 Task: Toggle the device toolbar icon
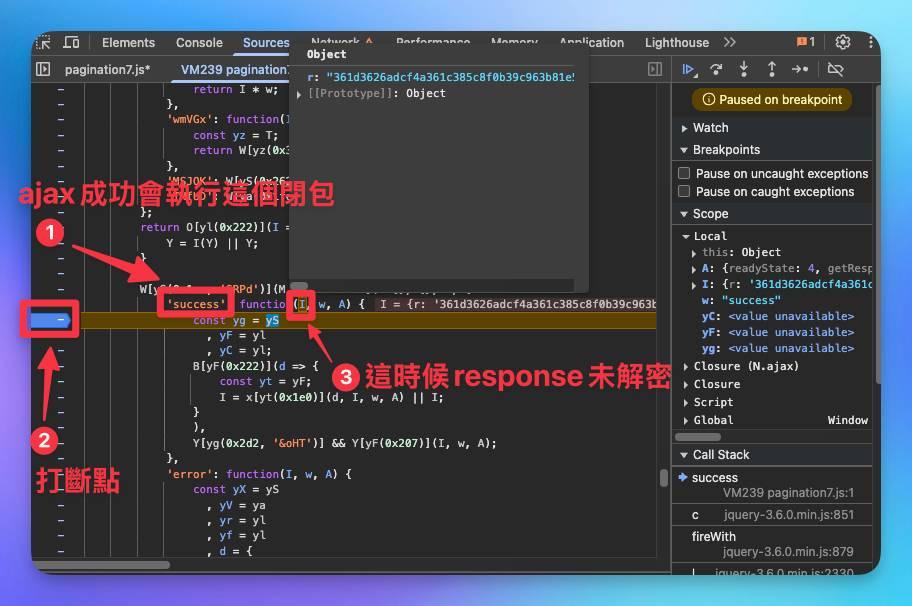coord(71,42)
